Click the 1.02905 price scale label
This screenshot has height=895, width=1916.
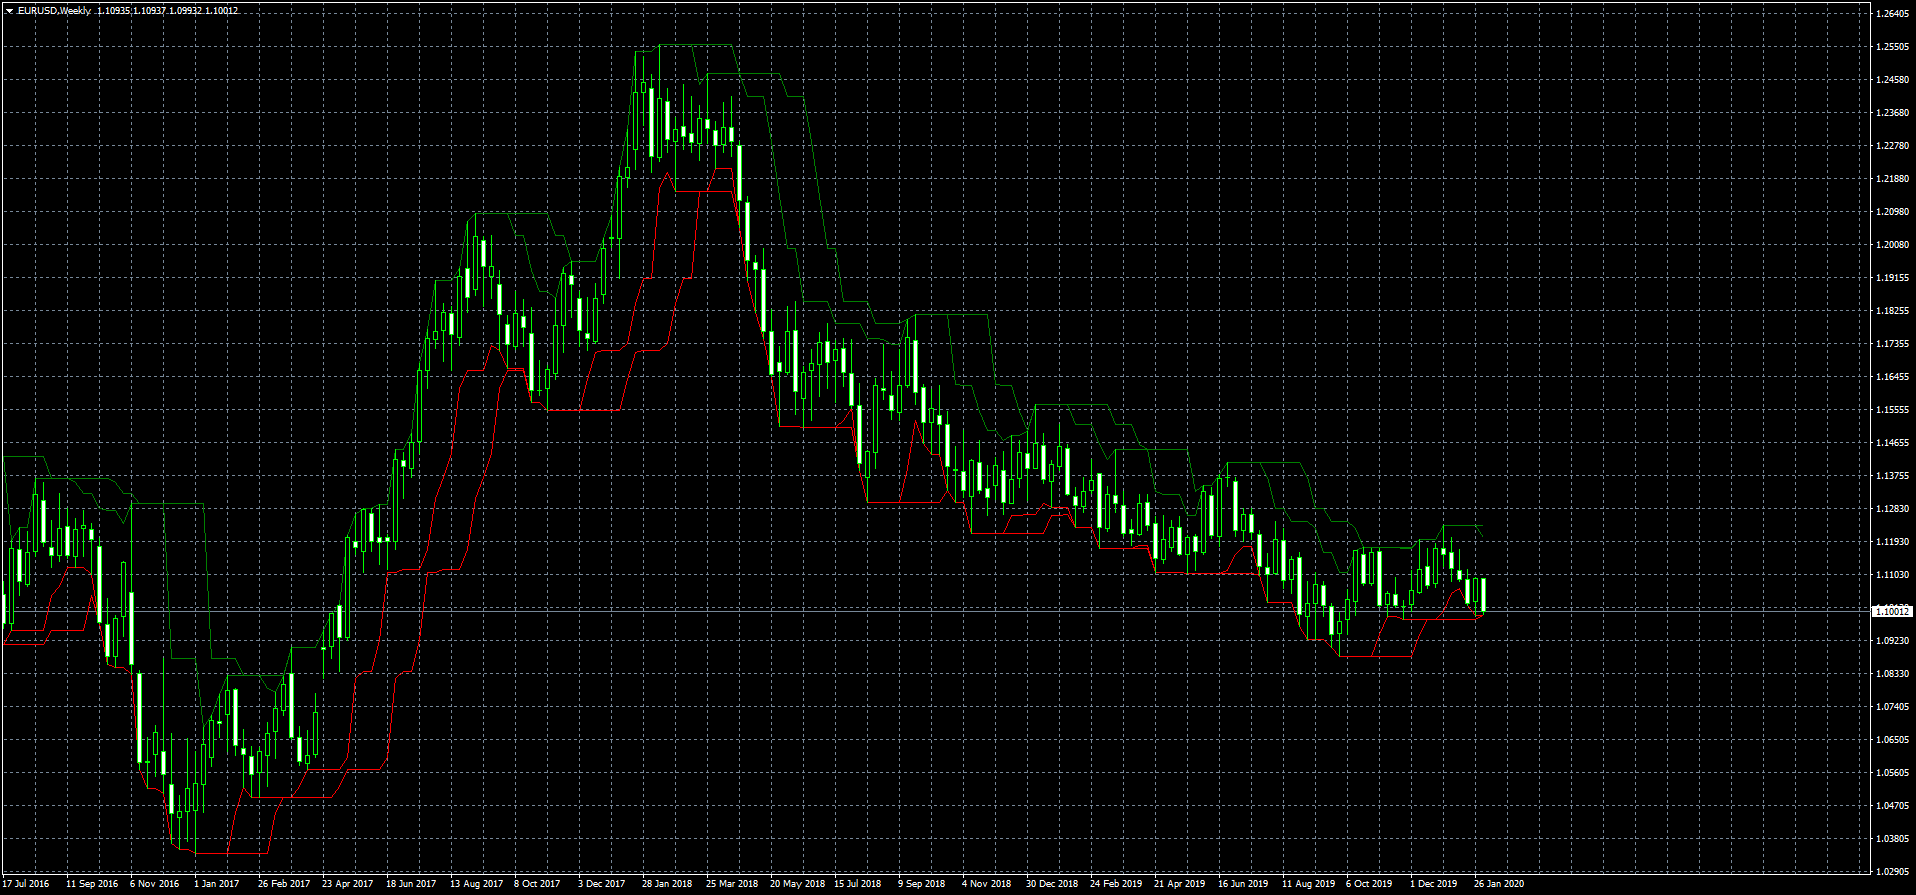click(x=1893, y=872)
